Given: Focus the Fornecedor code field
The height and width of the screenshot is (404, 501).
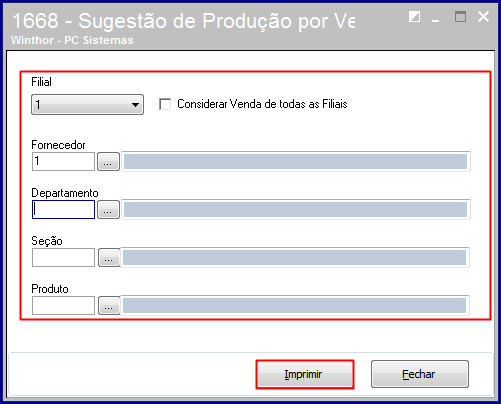Looking at the screenshot, I should click(63, 162).
